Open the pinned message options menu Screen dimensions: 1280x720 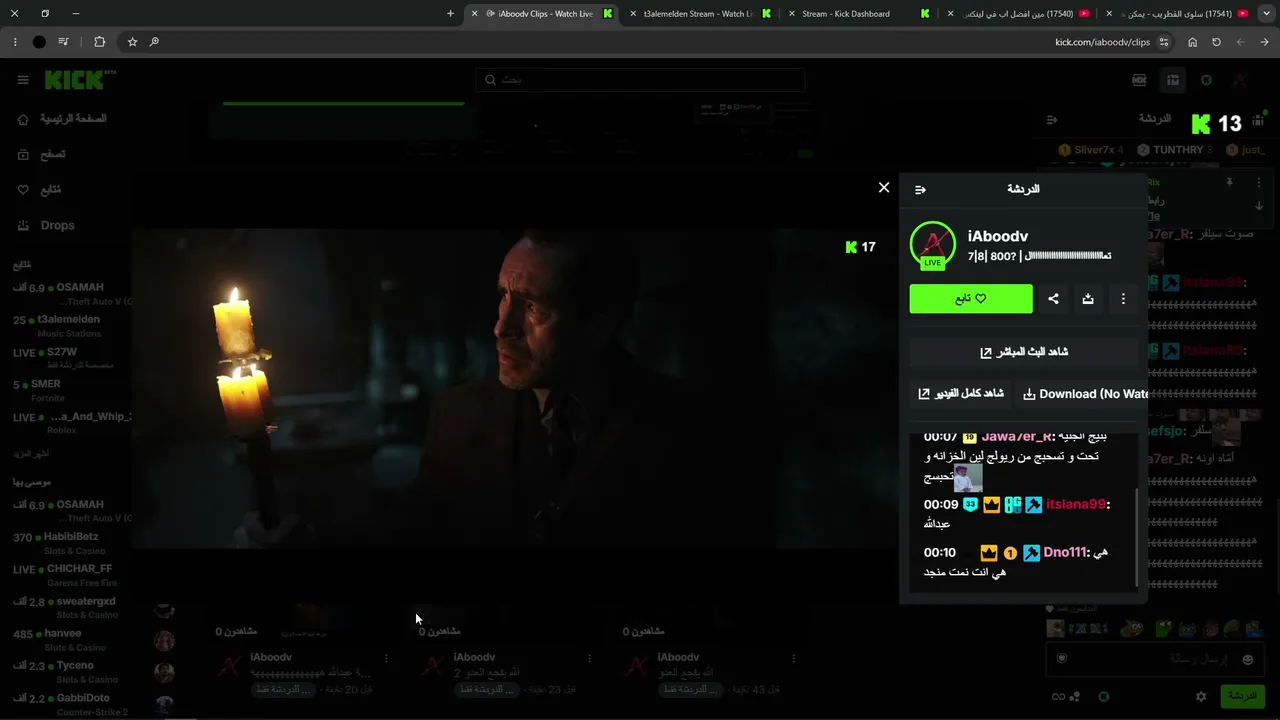1259,183
